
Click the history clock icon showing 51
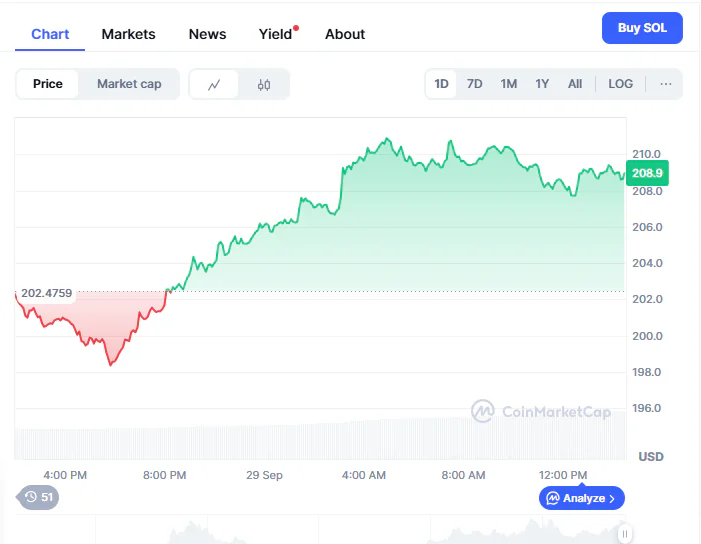point(31,497)
